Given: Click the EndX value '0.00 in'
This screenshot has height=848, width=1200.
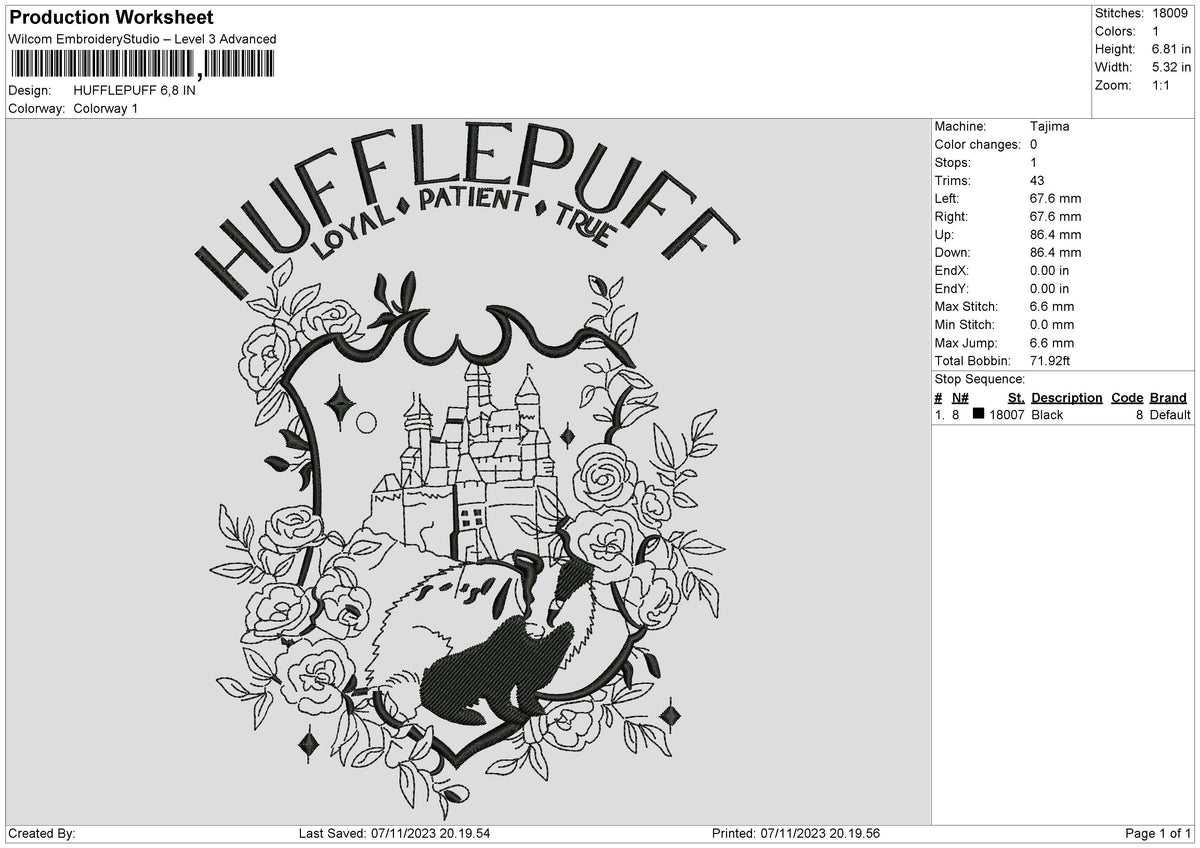Looking at the screenshot, I should click(1049, 270).
